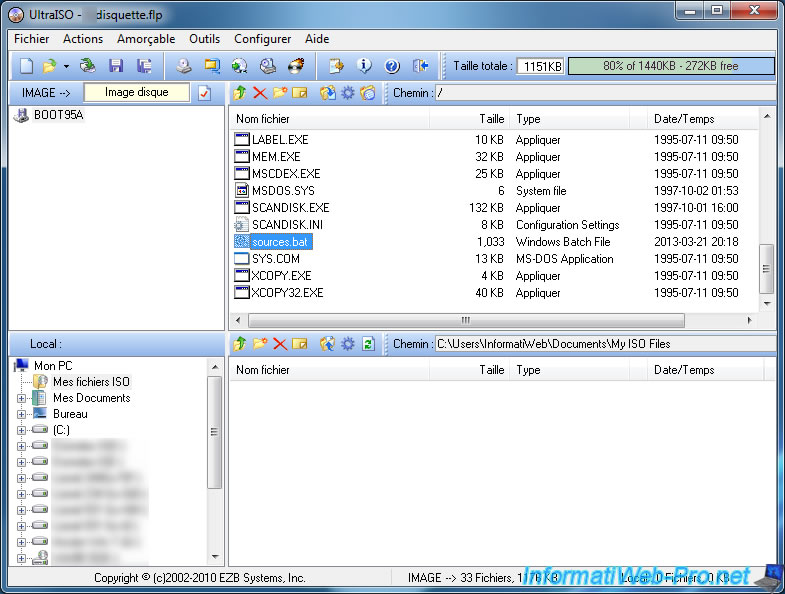The width and height of the screenshot is (785, 594).
Task: Click image list vertical scrollbar thumb
Action: (x=766, y=268)
